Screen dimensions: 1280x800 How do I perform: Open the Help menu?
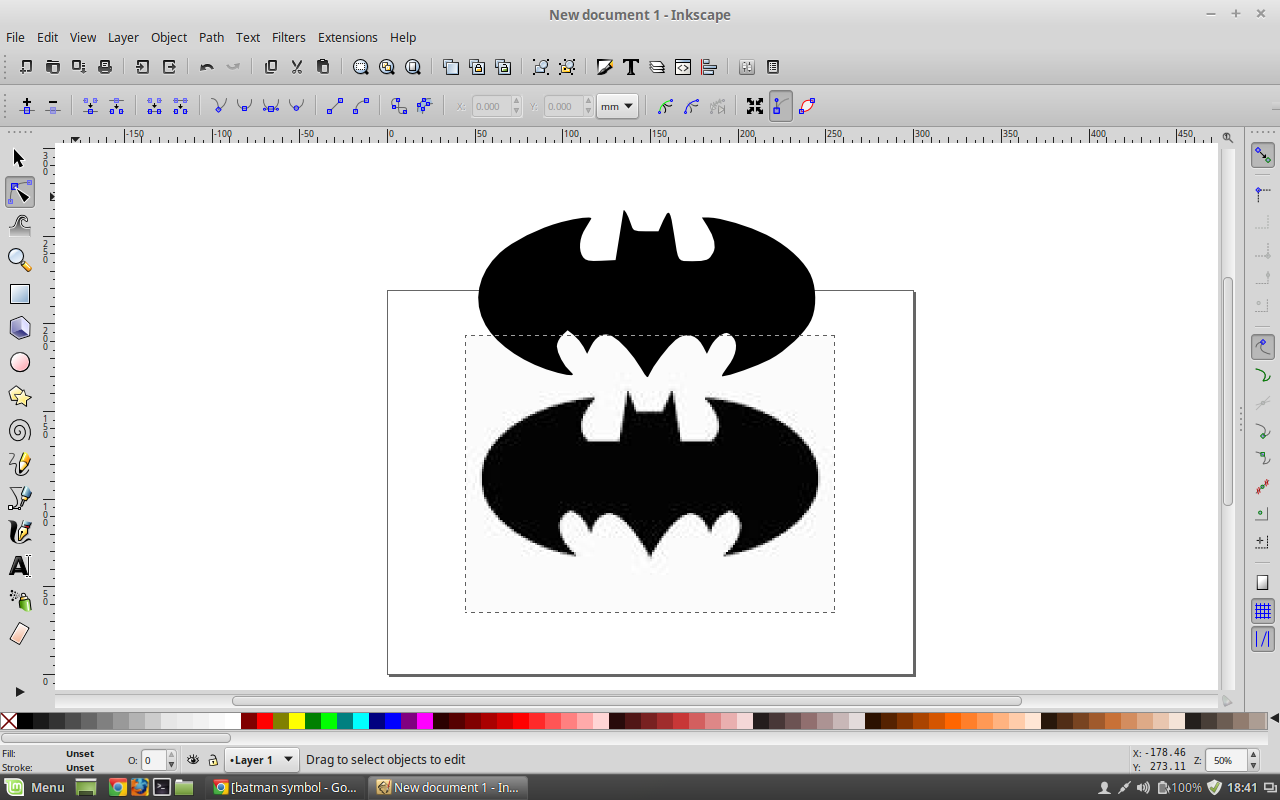(x=403, y=37)
